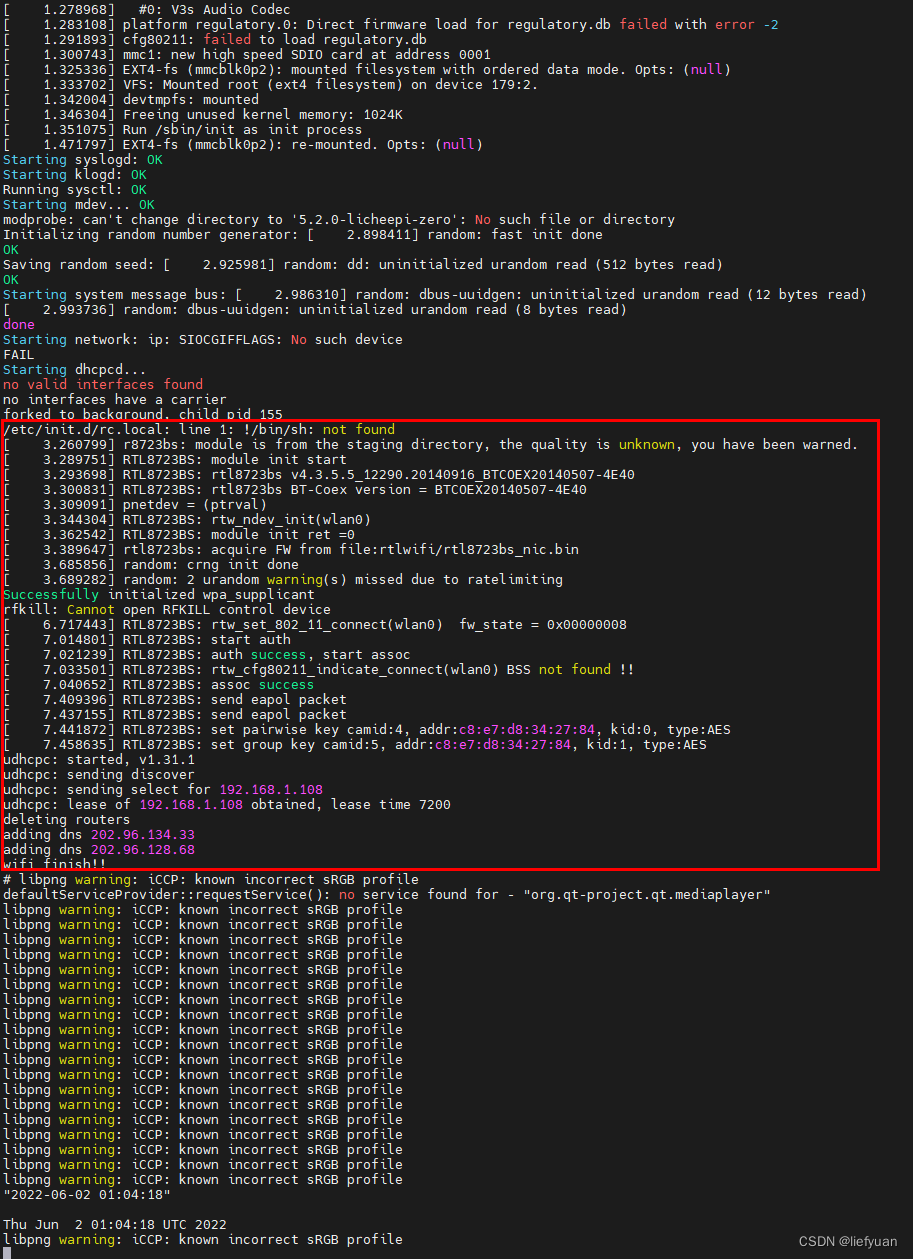Click 'forked to background, child pid 155'
913x1259 pixels.
pyautogui.click(x=143, y=414)
